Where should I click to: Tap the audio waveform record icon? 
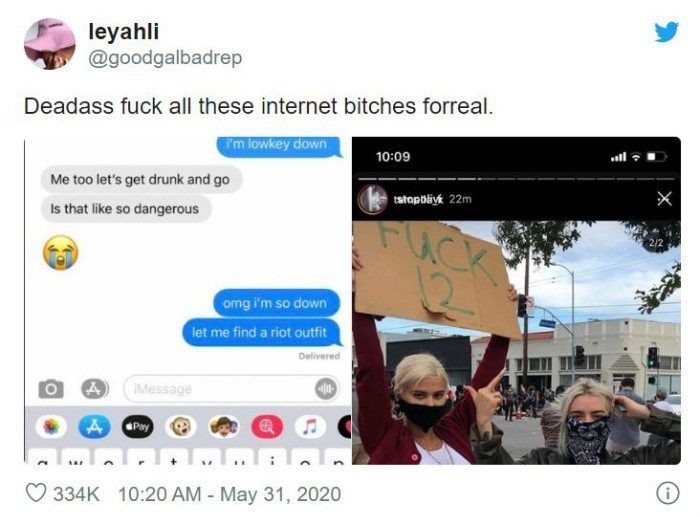(x=325, y=389)
